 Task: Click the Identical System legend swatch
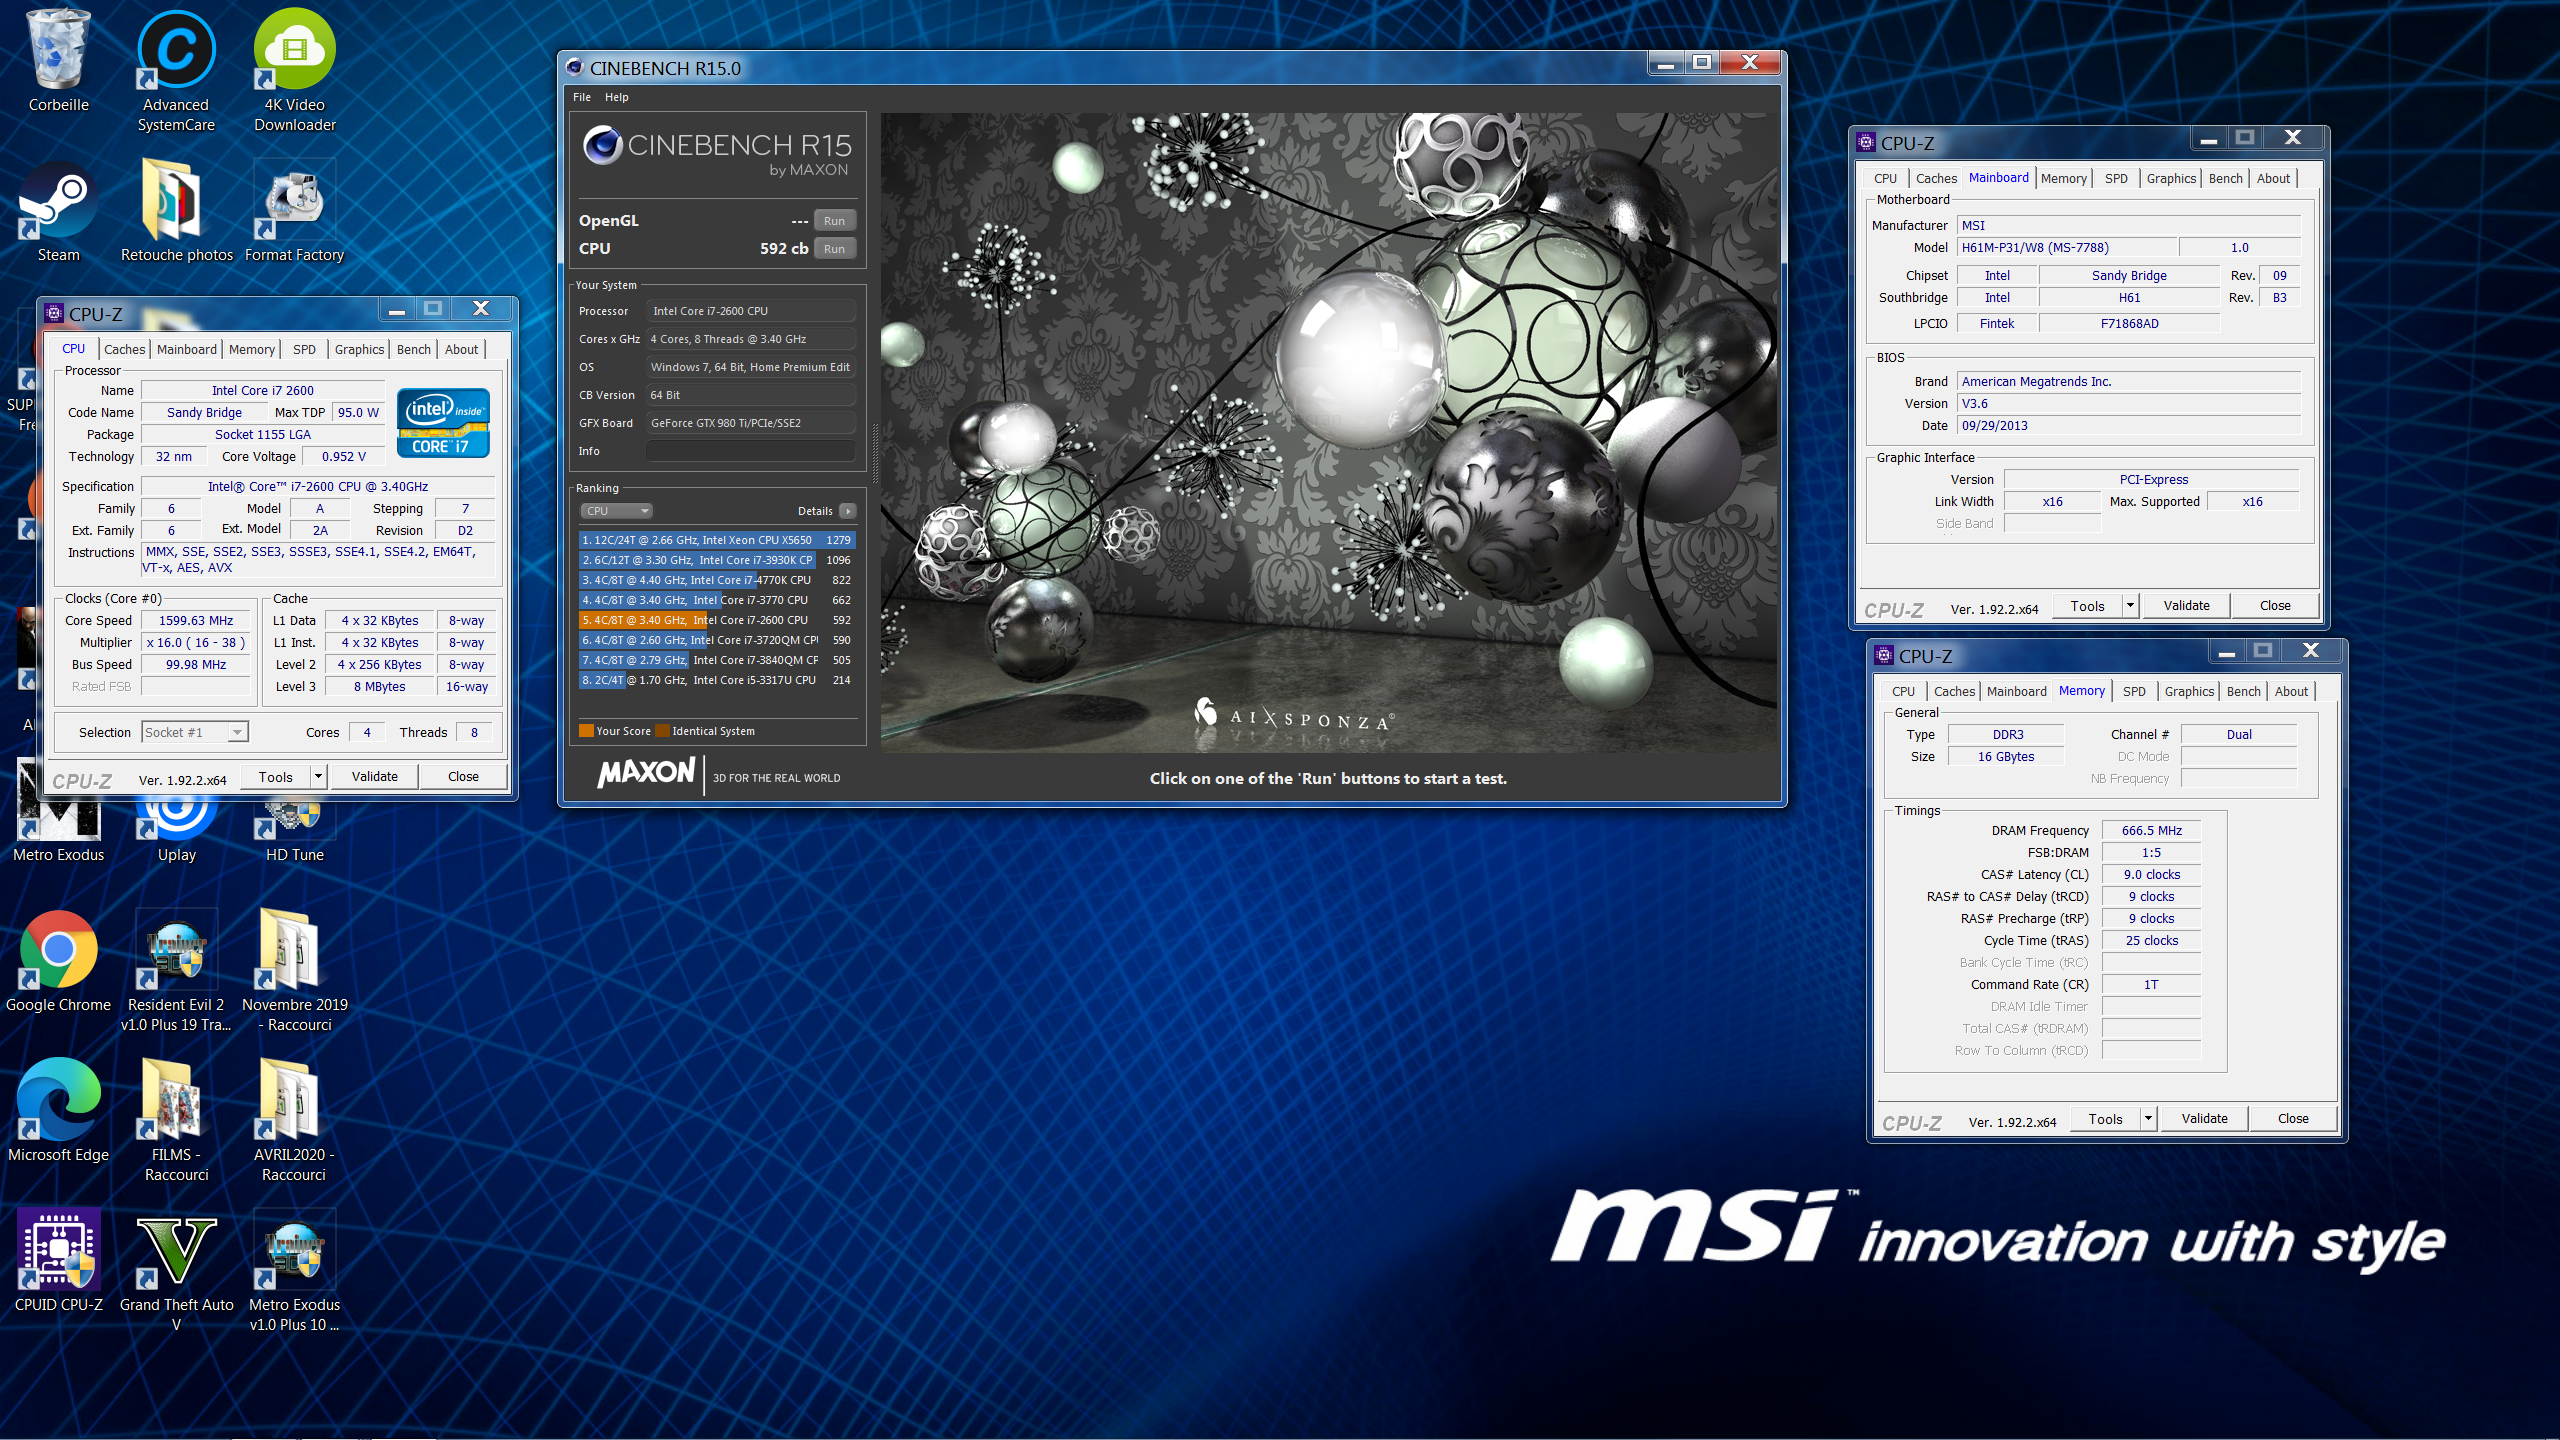click(x=662, y=731)
